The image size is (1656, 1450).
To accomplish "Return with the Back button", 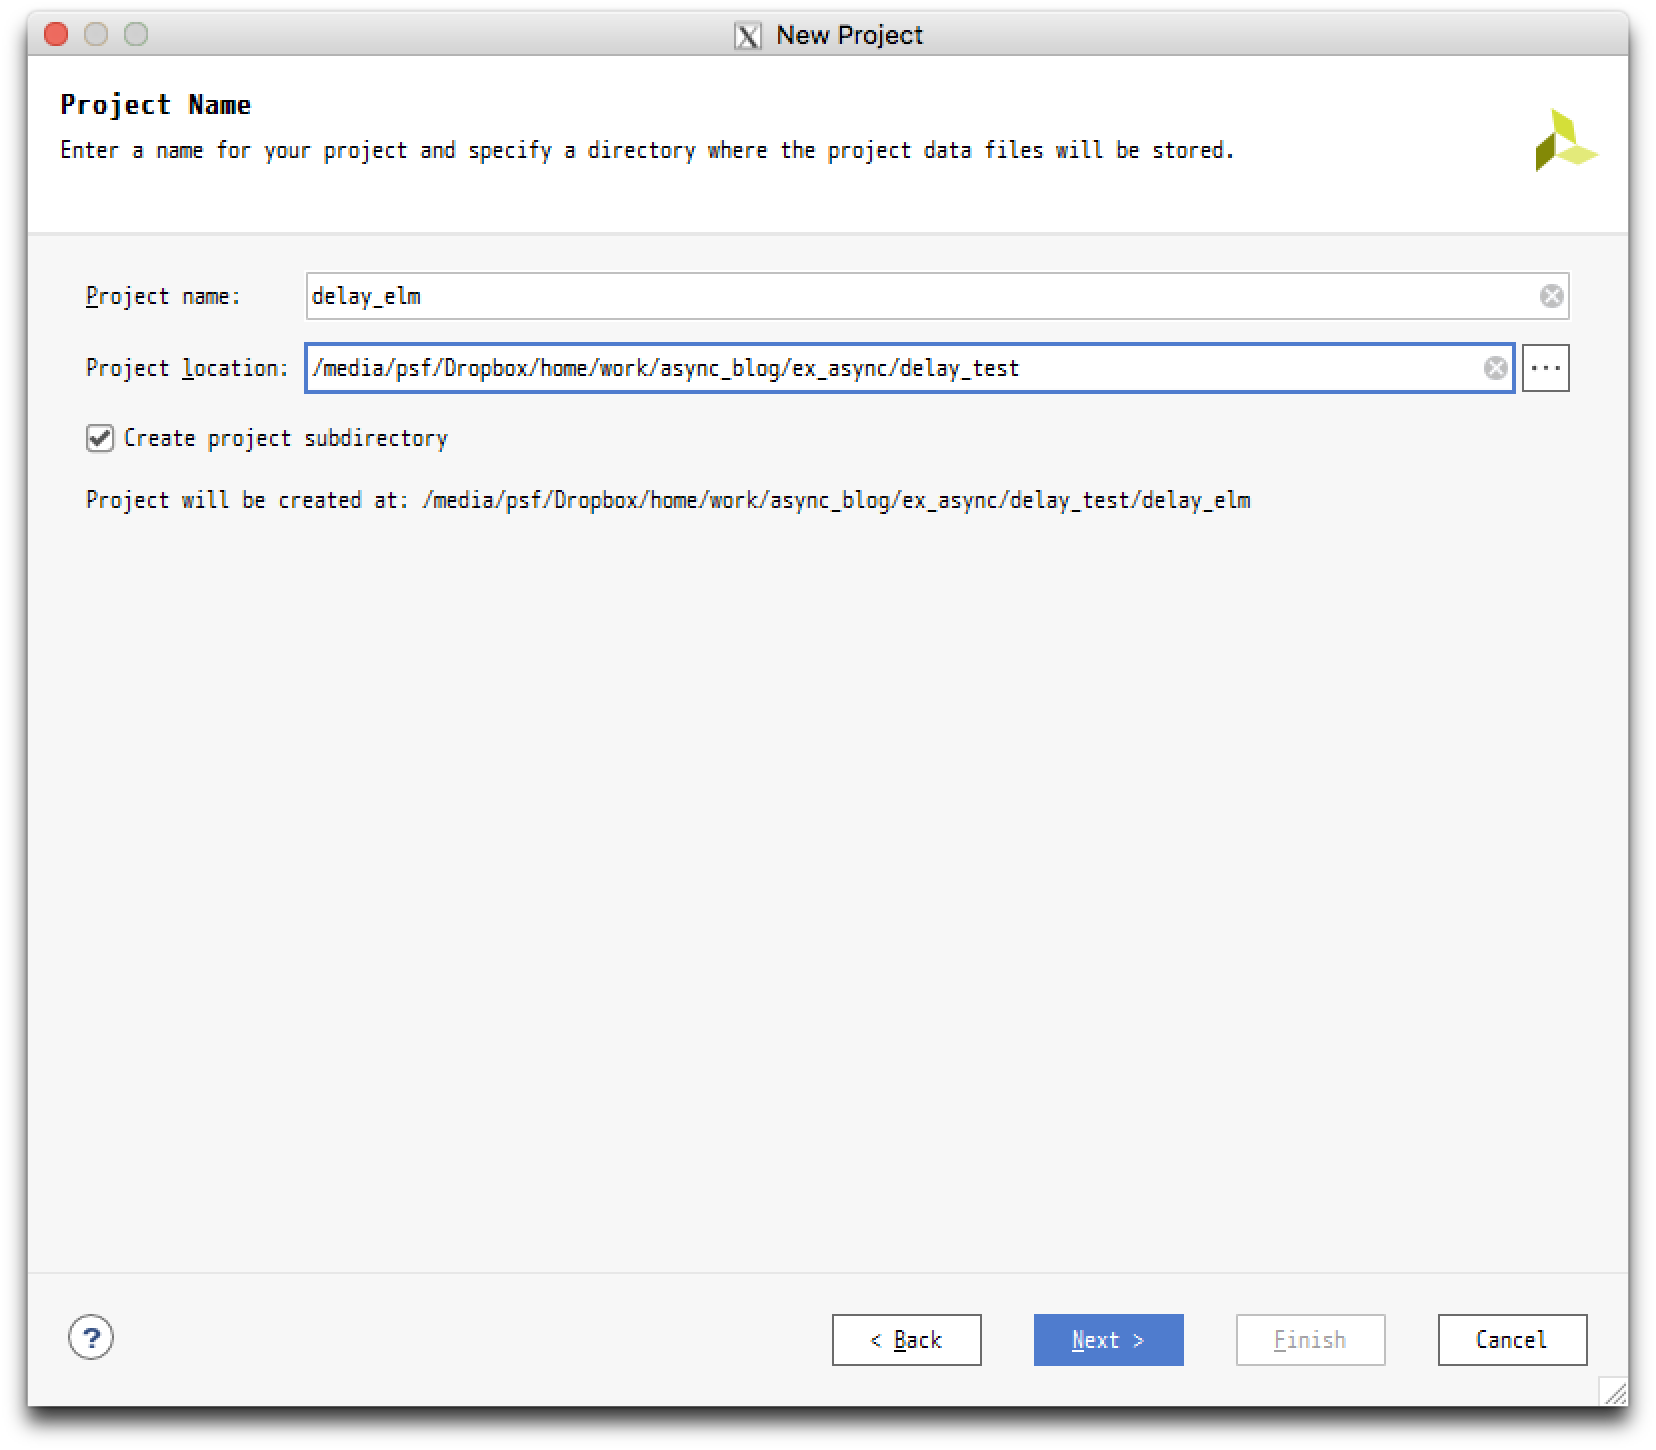I will tap(906, 1340).
